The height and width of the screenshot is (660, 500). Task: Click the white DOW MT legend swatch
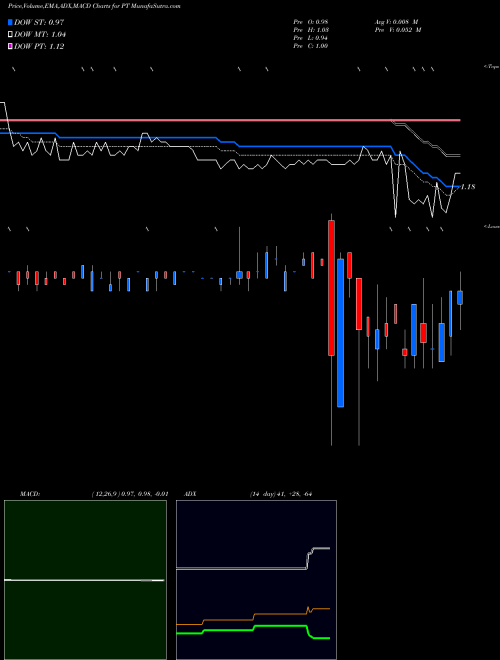(11, 35)
